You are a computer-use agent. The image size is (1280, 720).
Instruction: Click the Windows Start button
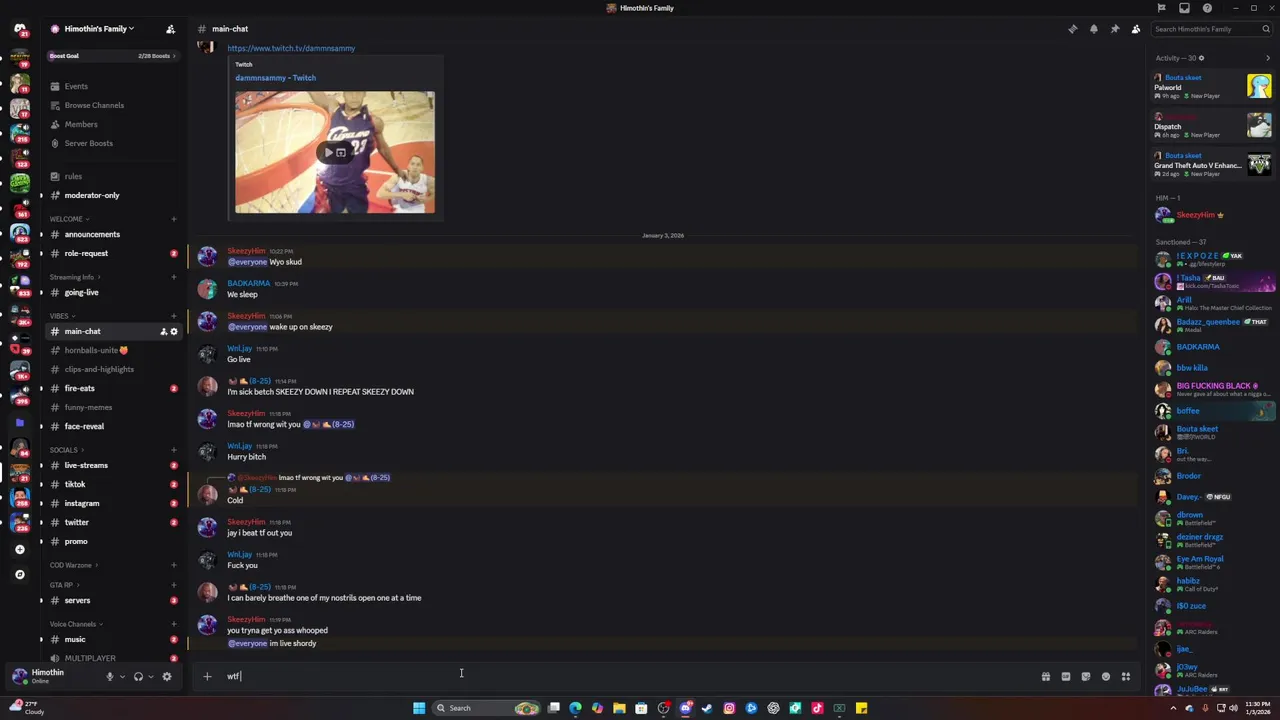click(x=419, y=708)
